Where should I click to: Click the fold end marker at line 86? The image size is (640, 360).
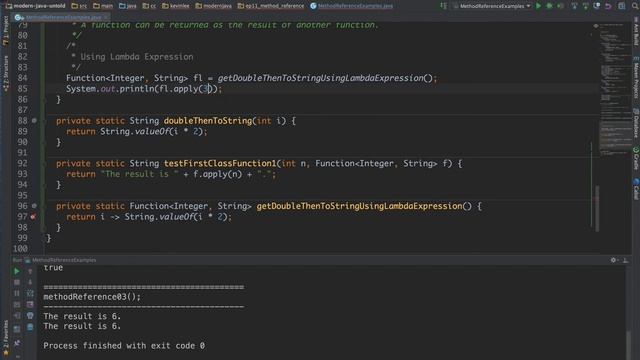point(44,100)
